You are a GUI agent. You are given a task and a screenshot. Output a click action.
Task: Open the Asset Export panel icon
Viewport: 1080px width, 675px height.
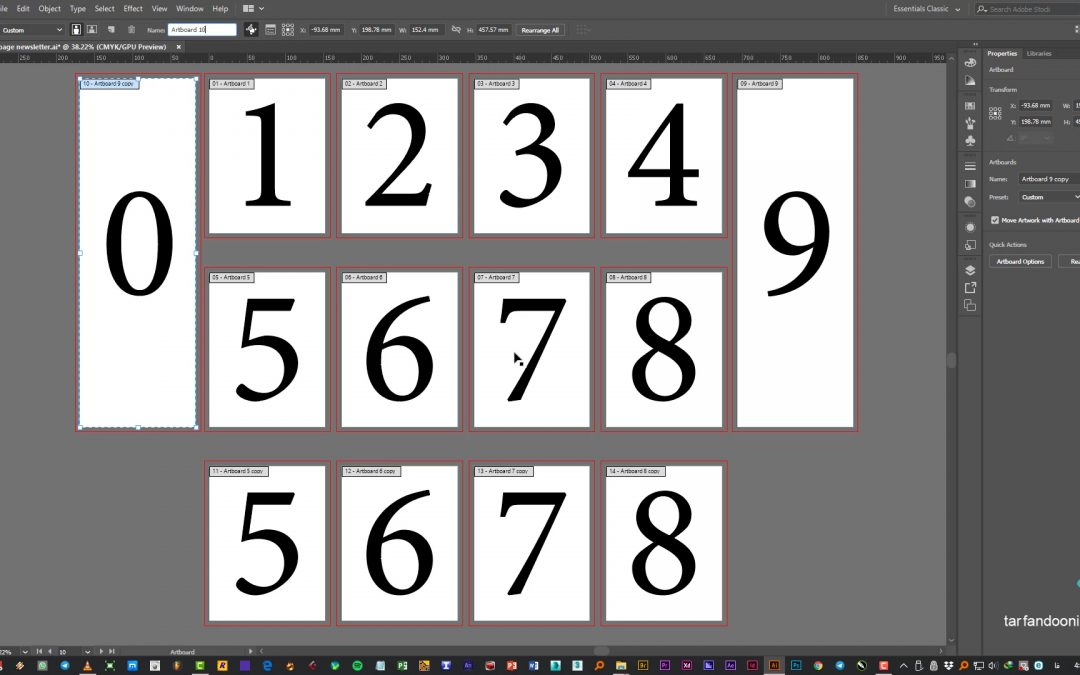point(970,288)
